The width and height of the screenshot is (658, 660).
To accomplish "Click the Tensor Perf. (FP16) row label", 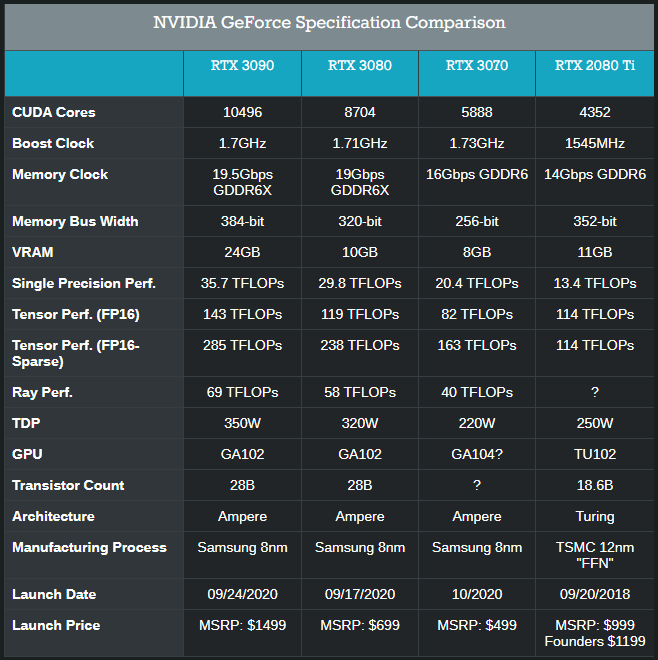I will click(76, 315).
